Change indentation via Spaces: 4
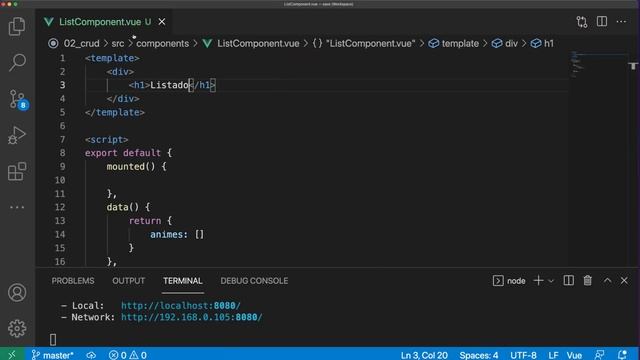640x360 pixels. 478,355
